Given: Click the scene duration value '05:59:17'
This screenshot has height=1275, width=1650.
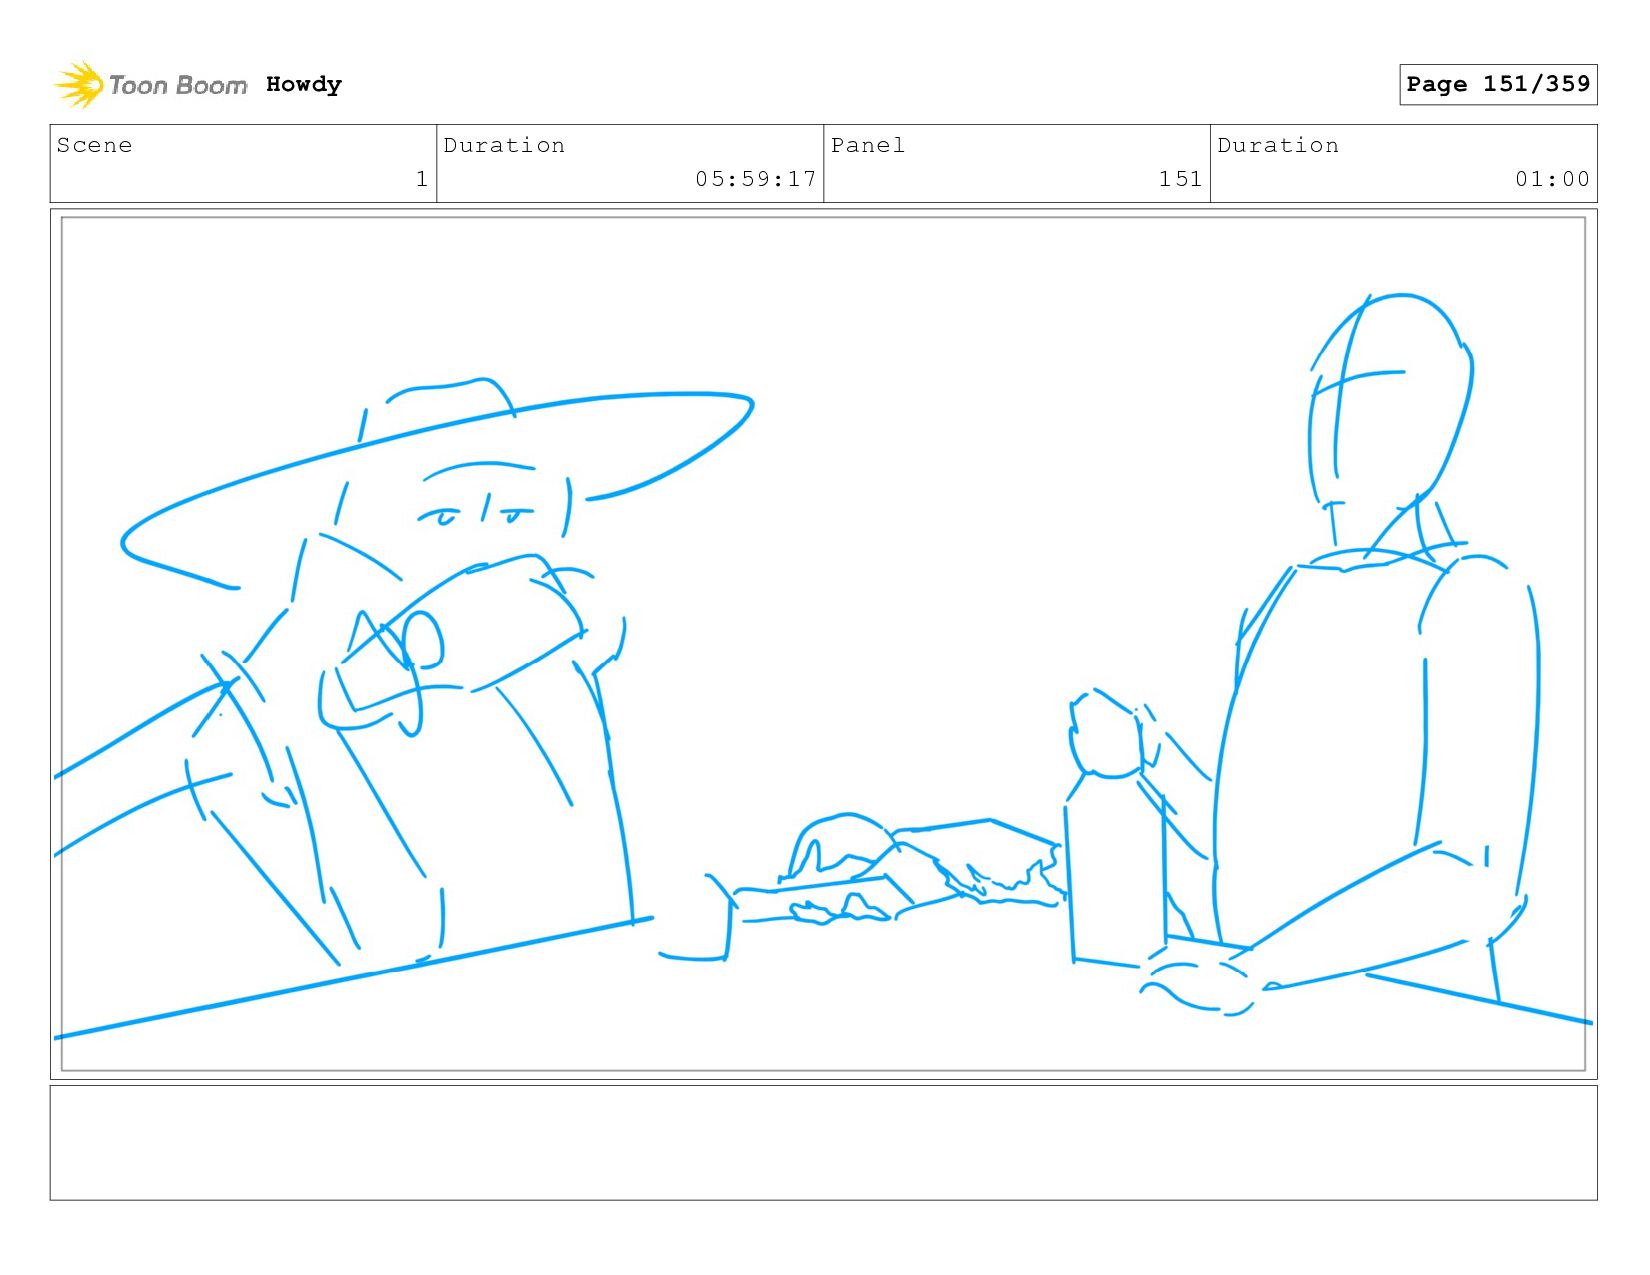Looking at the screenshot, I should 756,179.
